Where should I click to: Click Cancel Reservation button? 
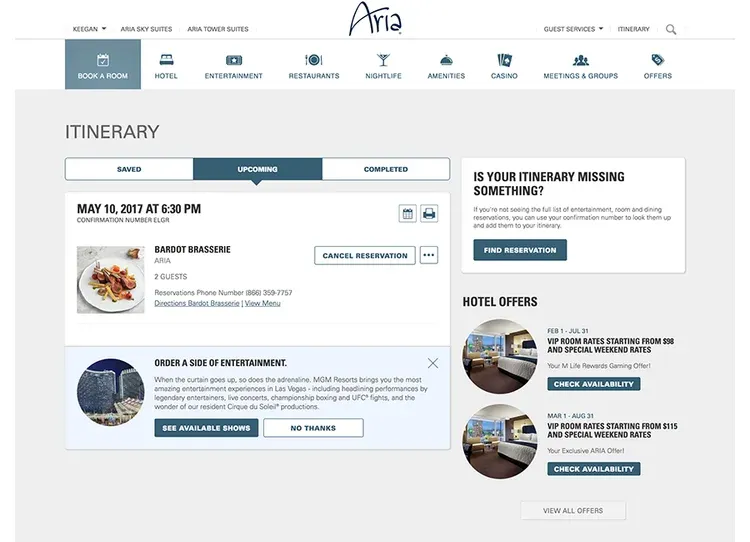click(365, 255)
